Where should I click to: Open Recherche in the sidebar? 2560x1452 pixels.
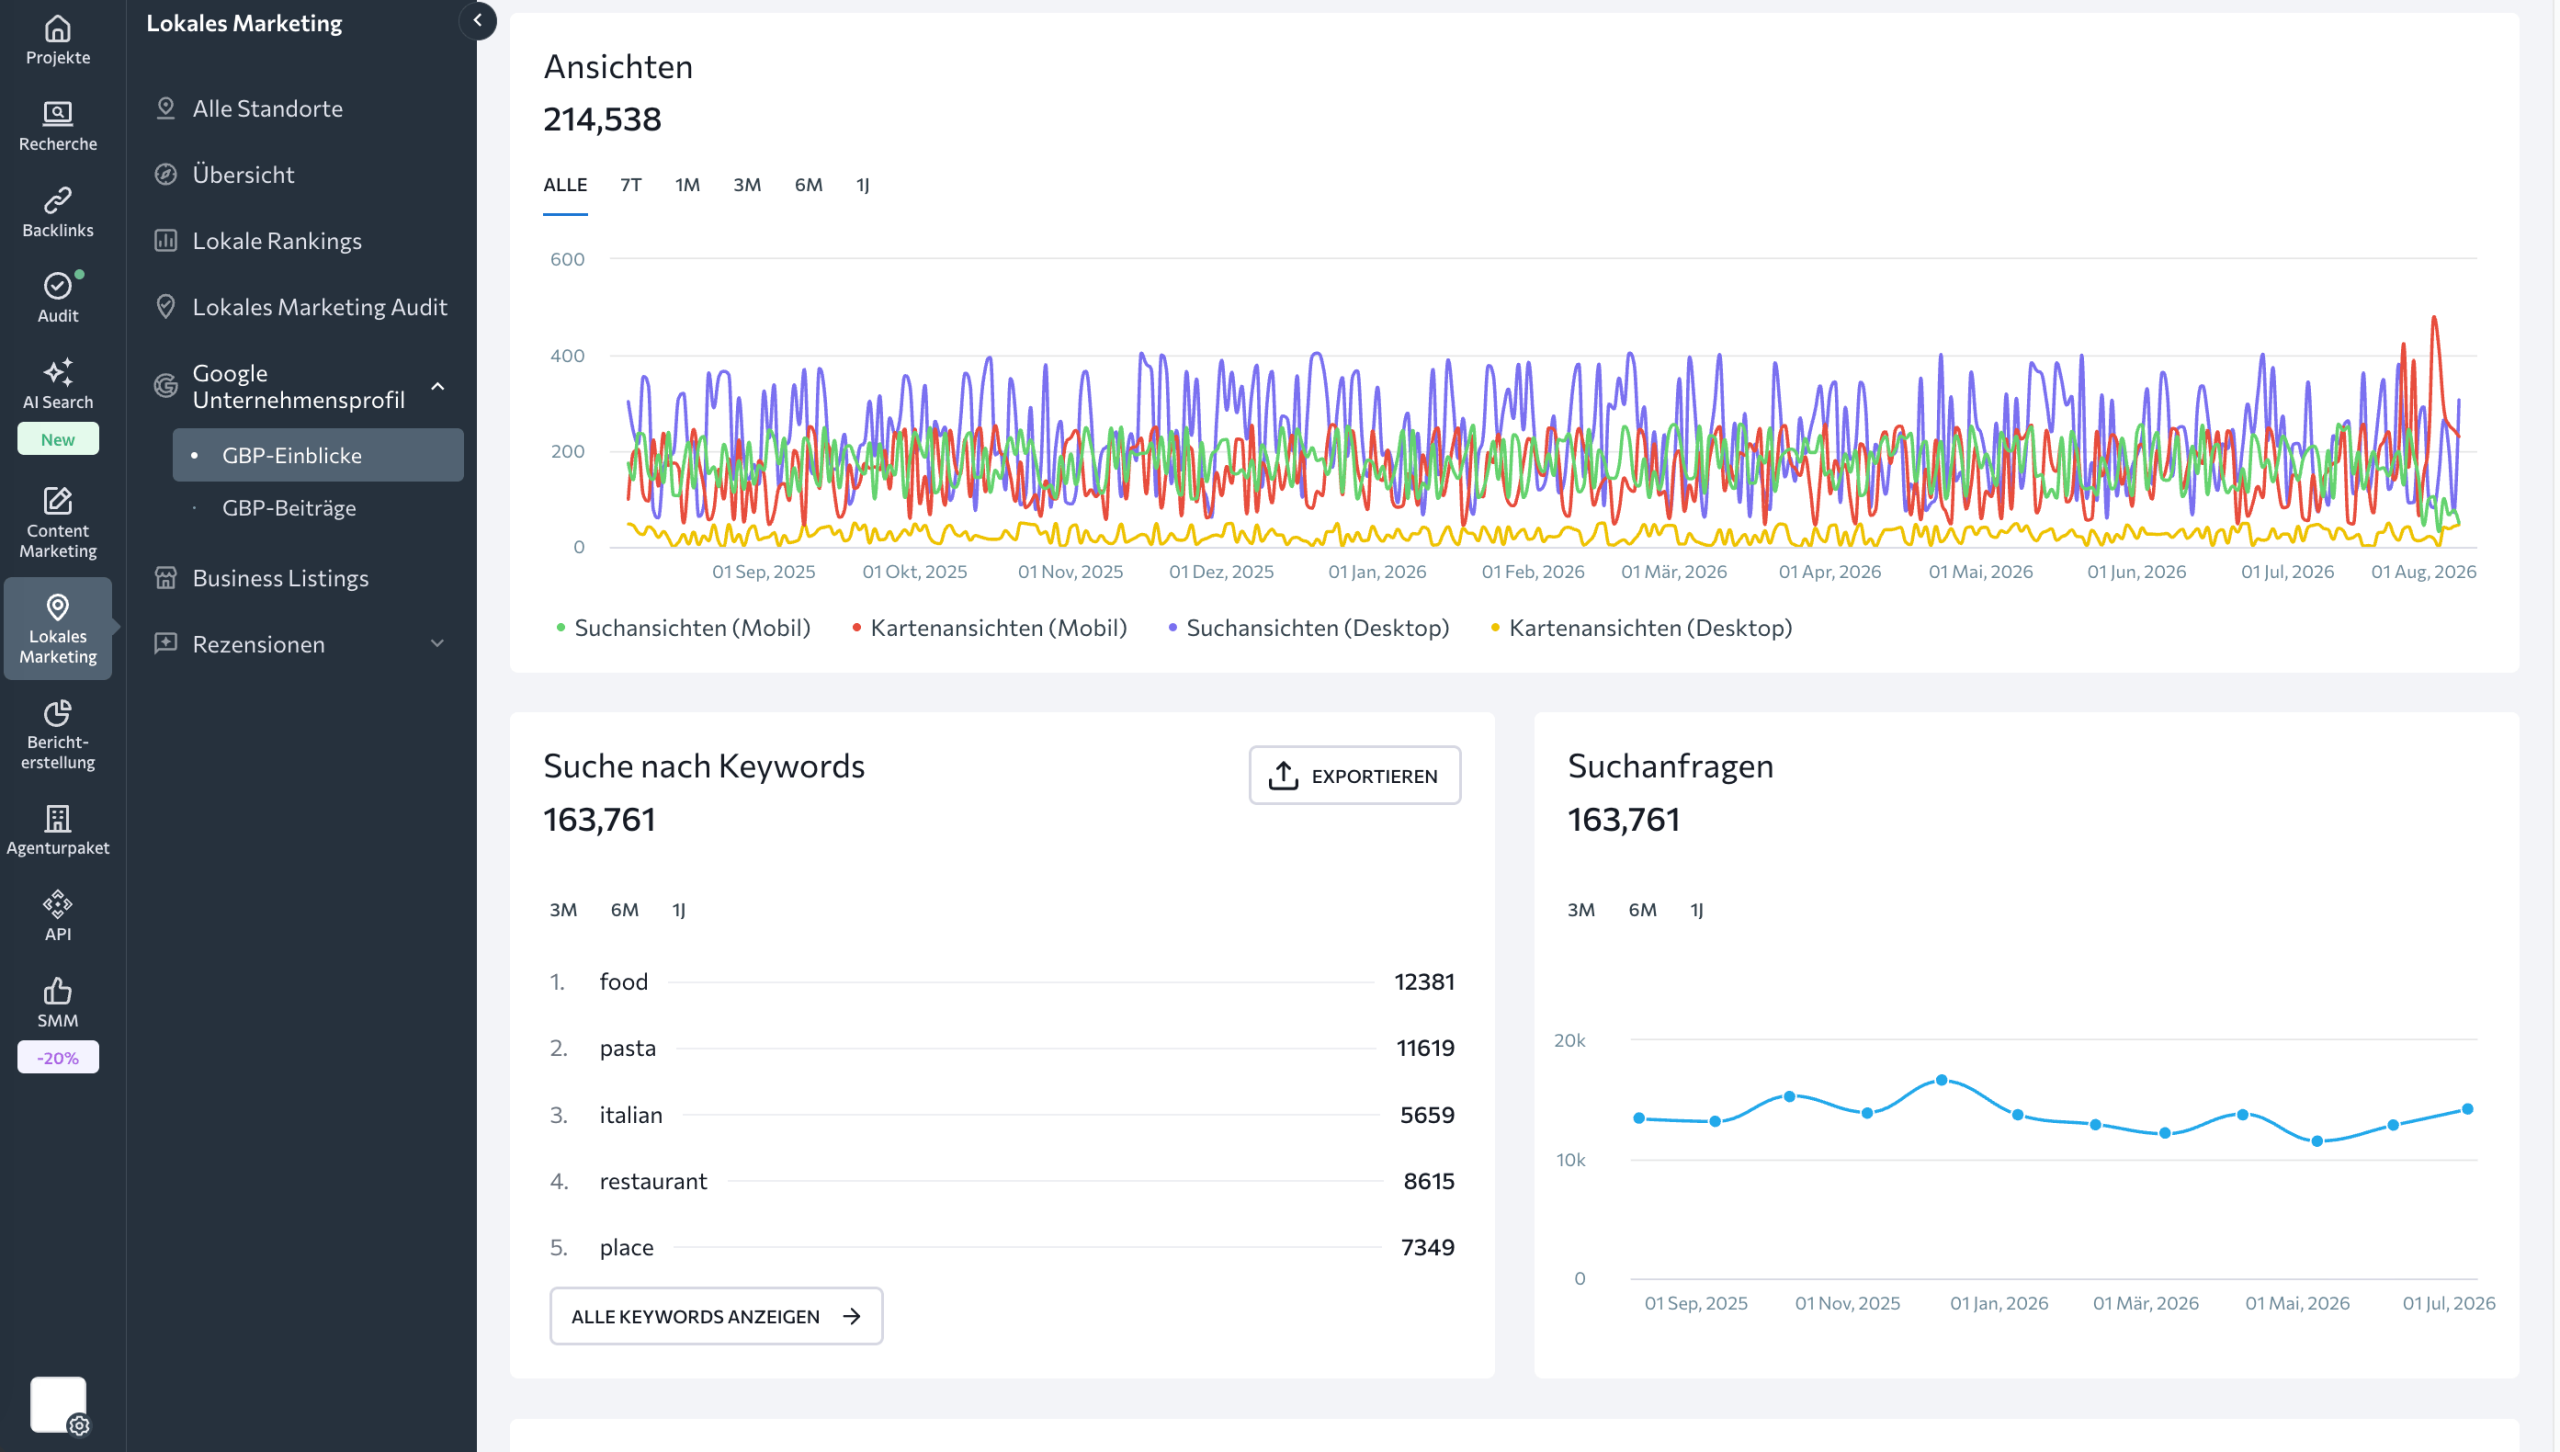point(58,126)
